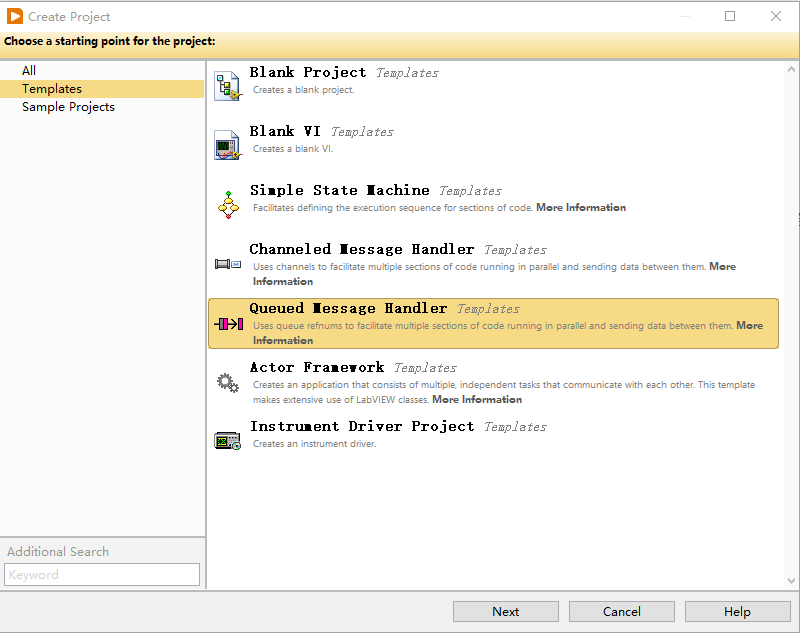Click the scrollbar down arrow
Screen dimensions: 800x633
point(791,581)
